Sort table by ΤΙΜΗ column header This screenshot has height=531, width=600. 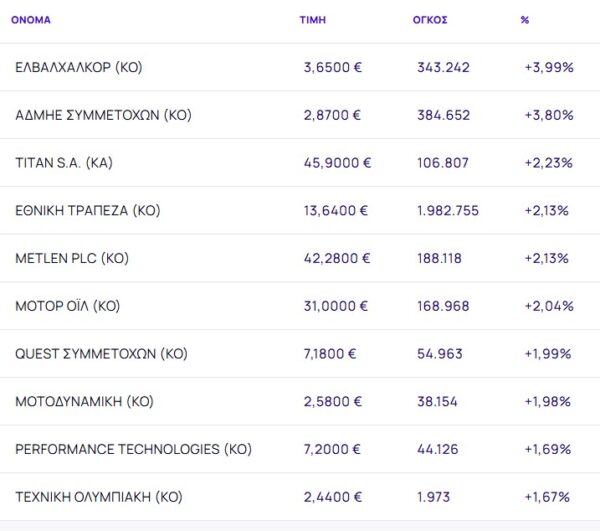(x=312, y=20)
